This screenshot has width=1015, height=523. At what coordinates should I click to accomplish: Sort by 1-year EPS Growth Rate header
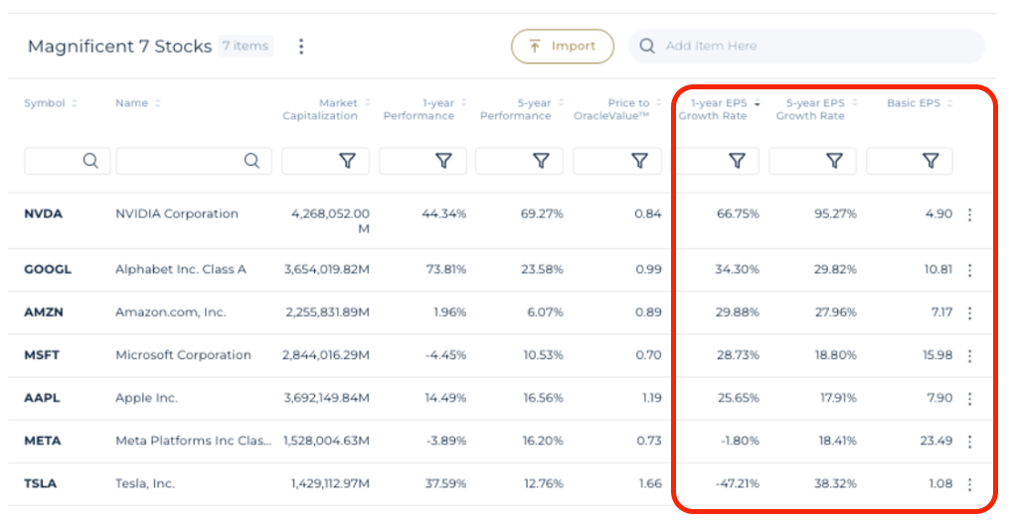tap(713, 109)
